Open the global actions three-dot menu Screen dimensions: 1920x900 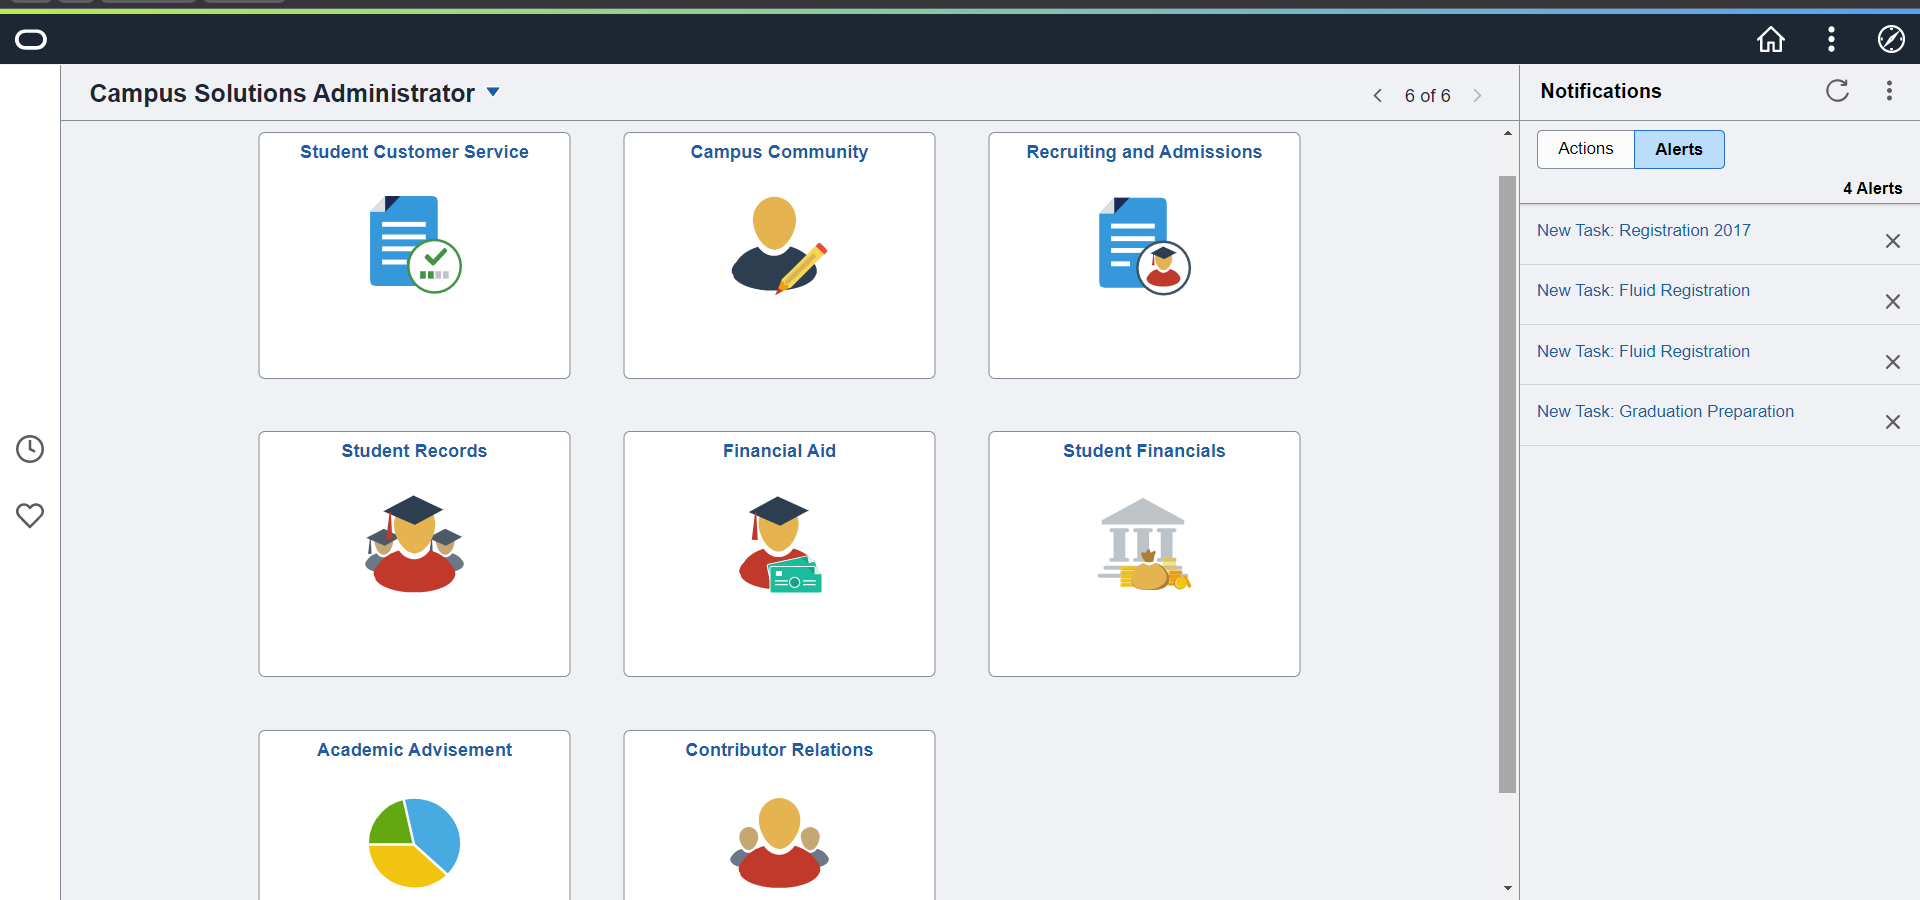click(1830, 40)
